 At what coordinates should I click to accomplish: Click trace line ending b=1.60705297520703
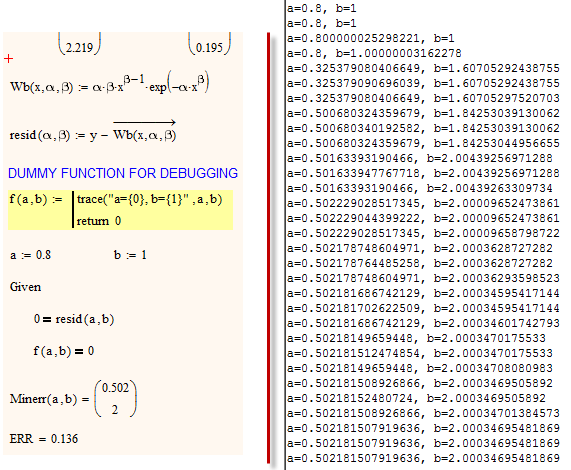click(x=423, y=98)
